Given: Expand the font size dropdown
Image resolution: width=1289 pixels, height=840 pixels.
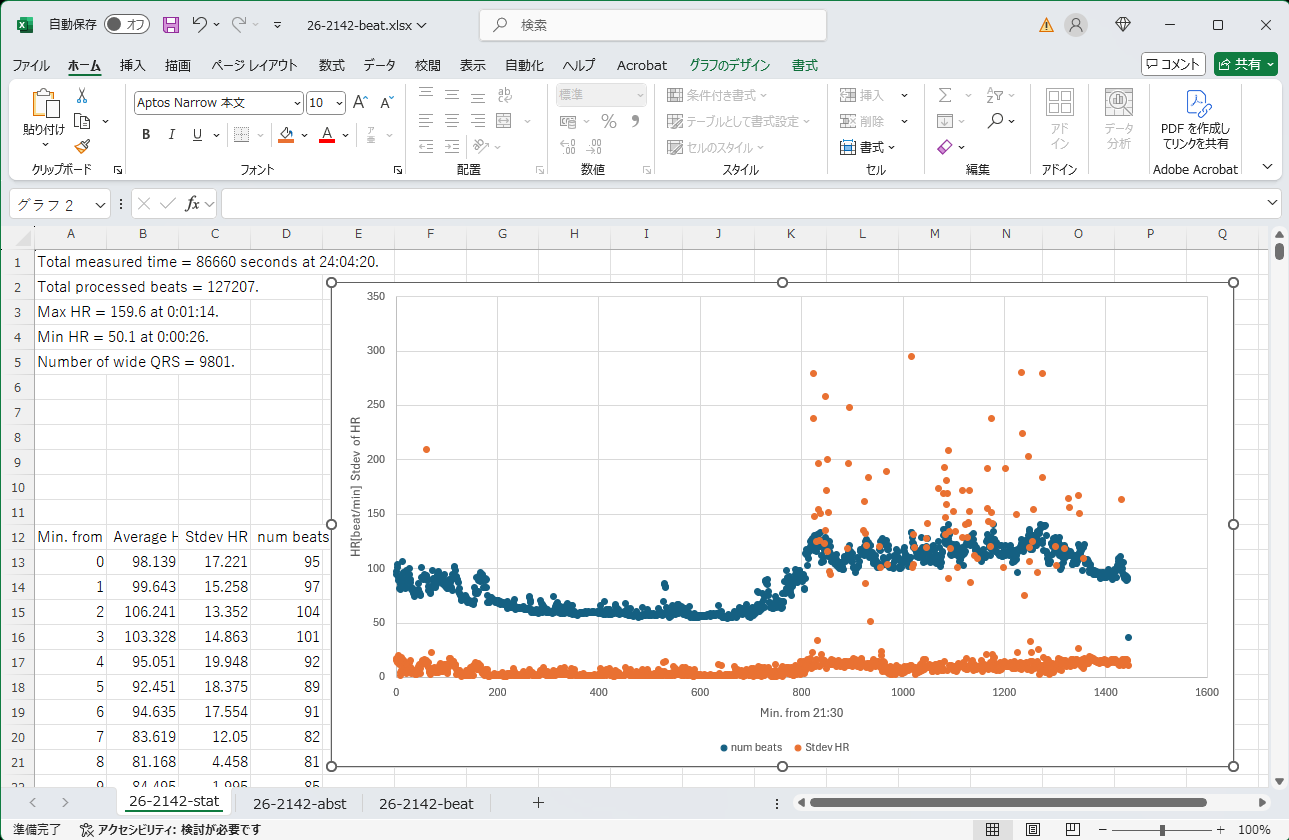Looking at the screenshot, I should click(x=339, y=103).
